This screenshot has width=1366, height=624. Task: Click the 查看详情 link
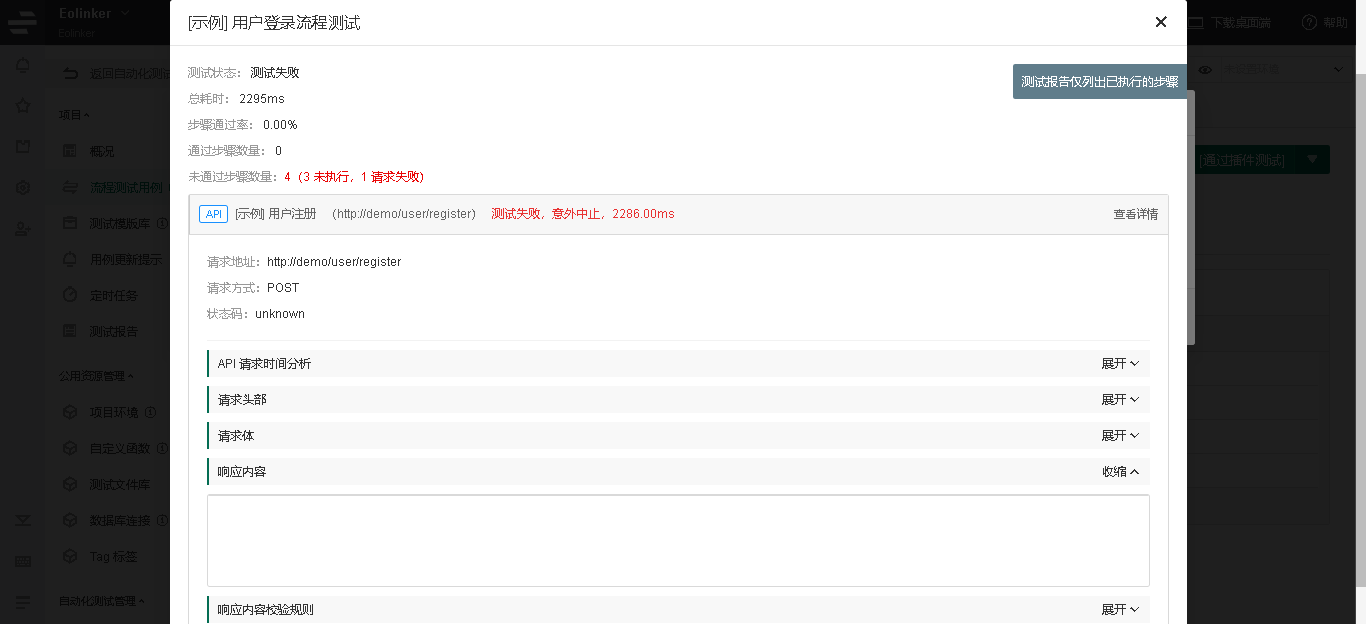(x=1135, y=214)
